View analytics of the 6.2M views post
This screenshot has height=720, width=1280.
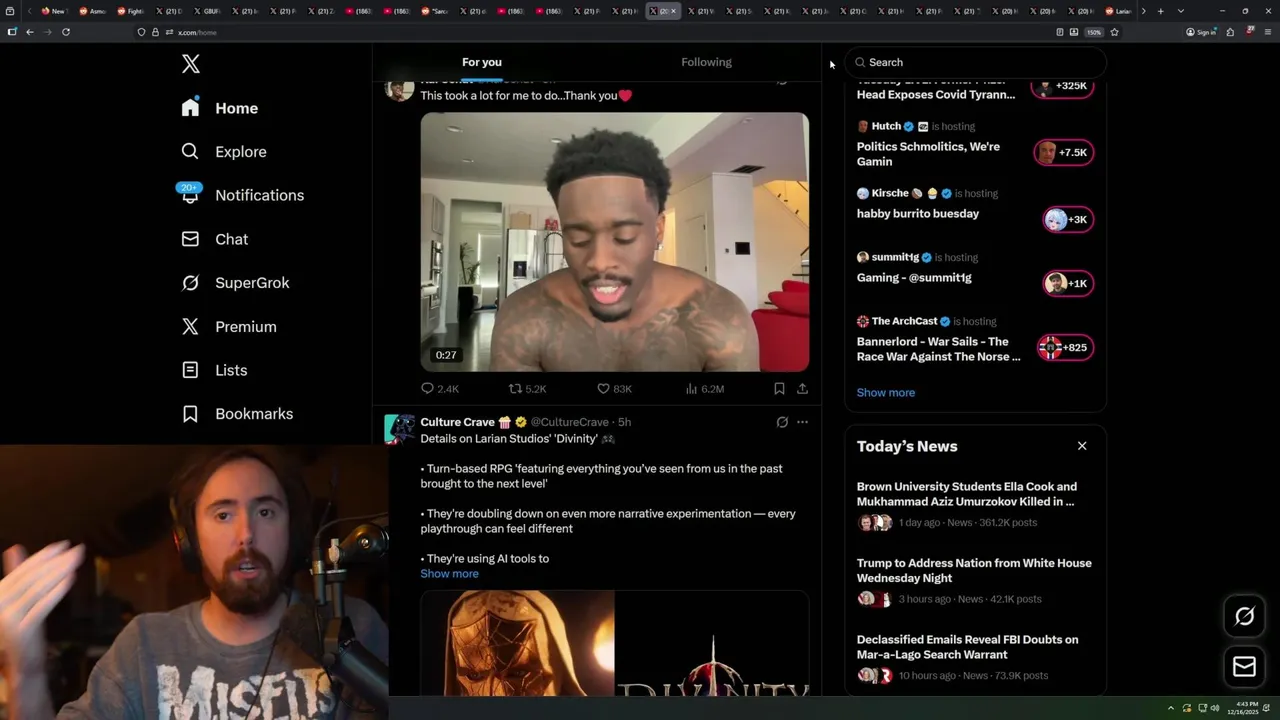point(704,388)
